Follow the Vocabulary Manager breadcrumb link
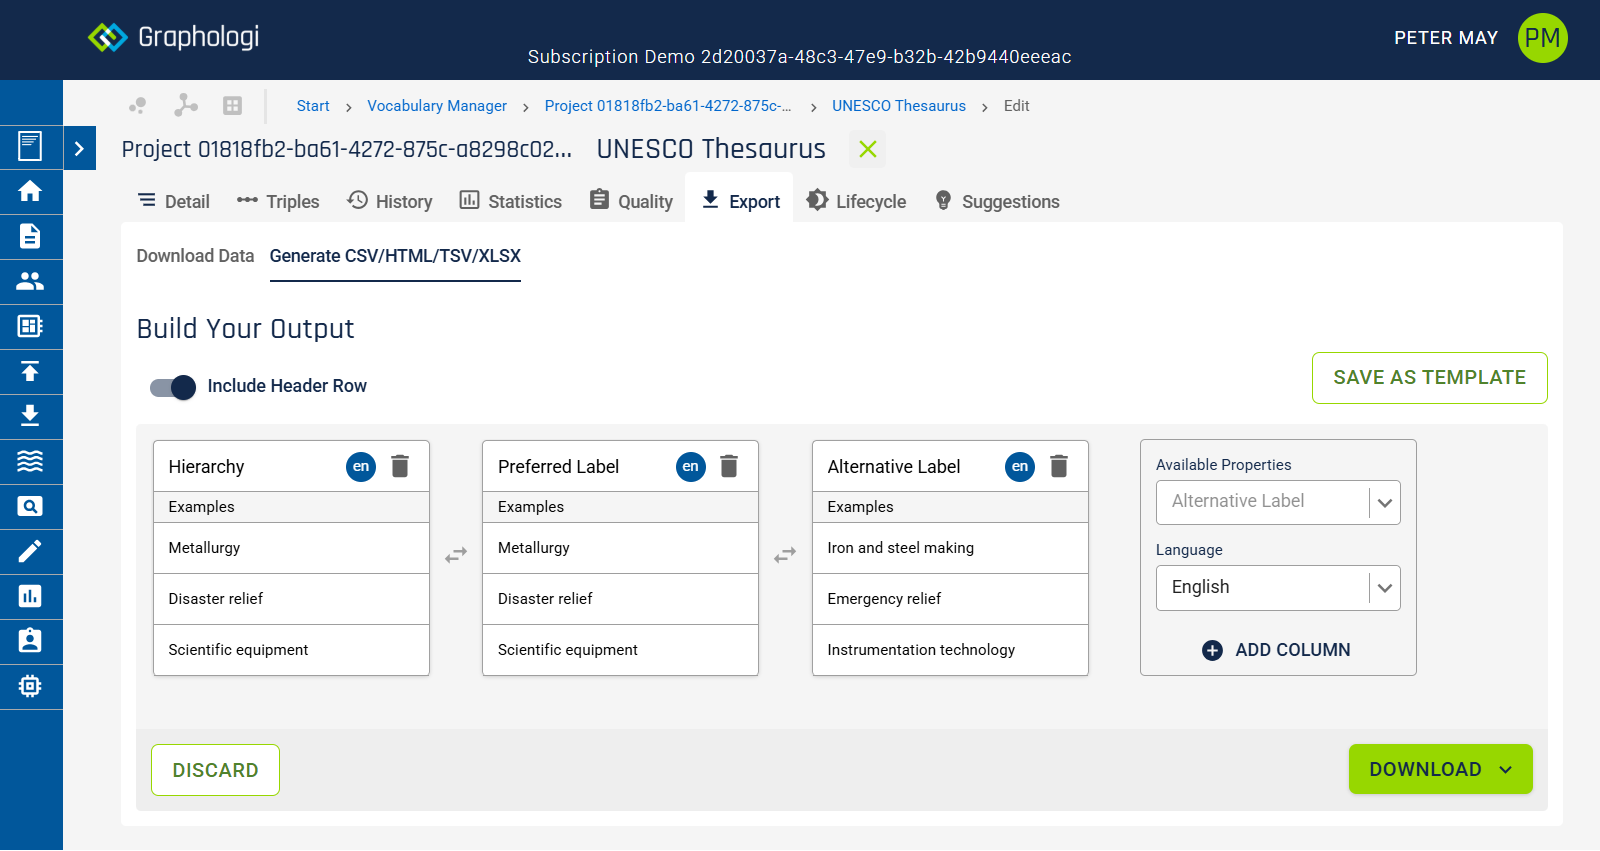The image size is (1600, 851). 437,106
